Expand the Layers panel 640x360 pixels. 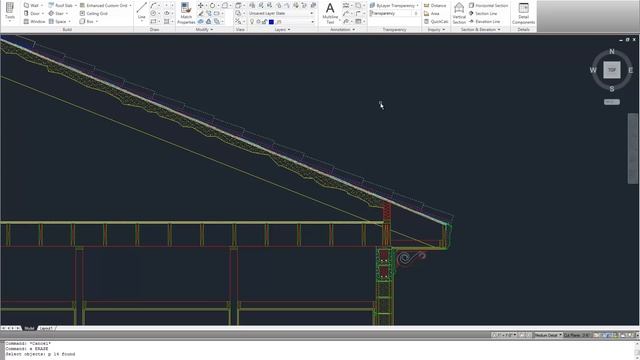(282, 29)
